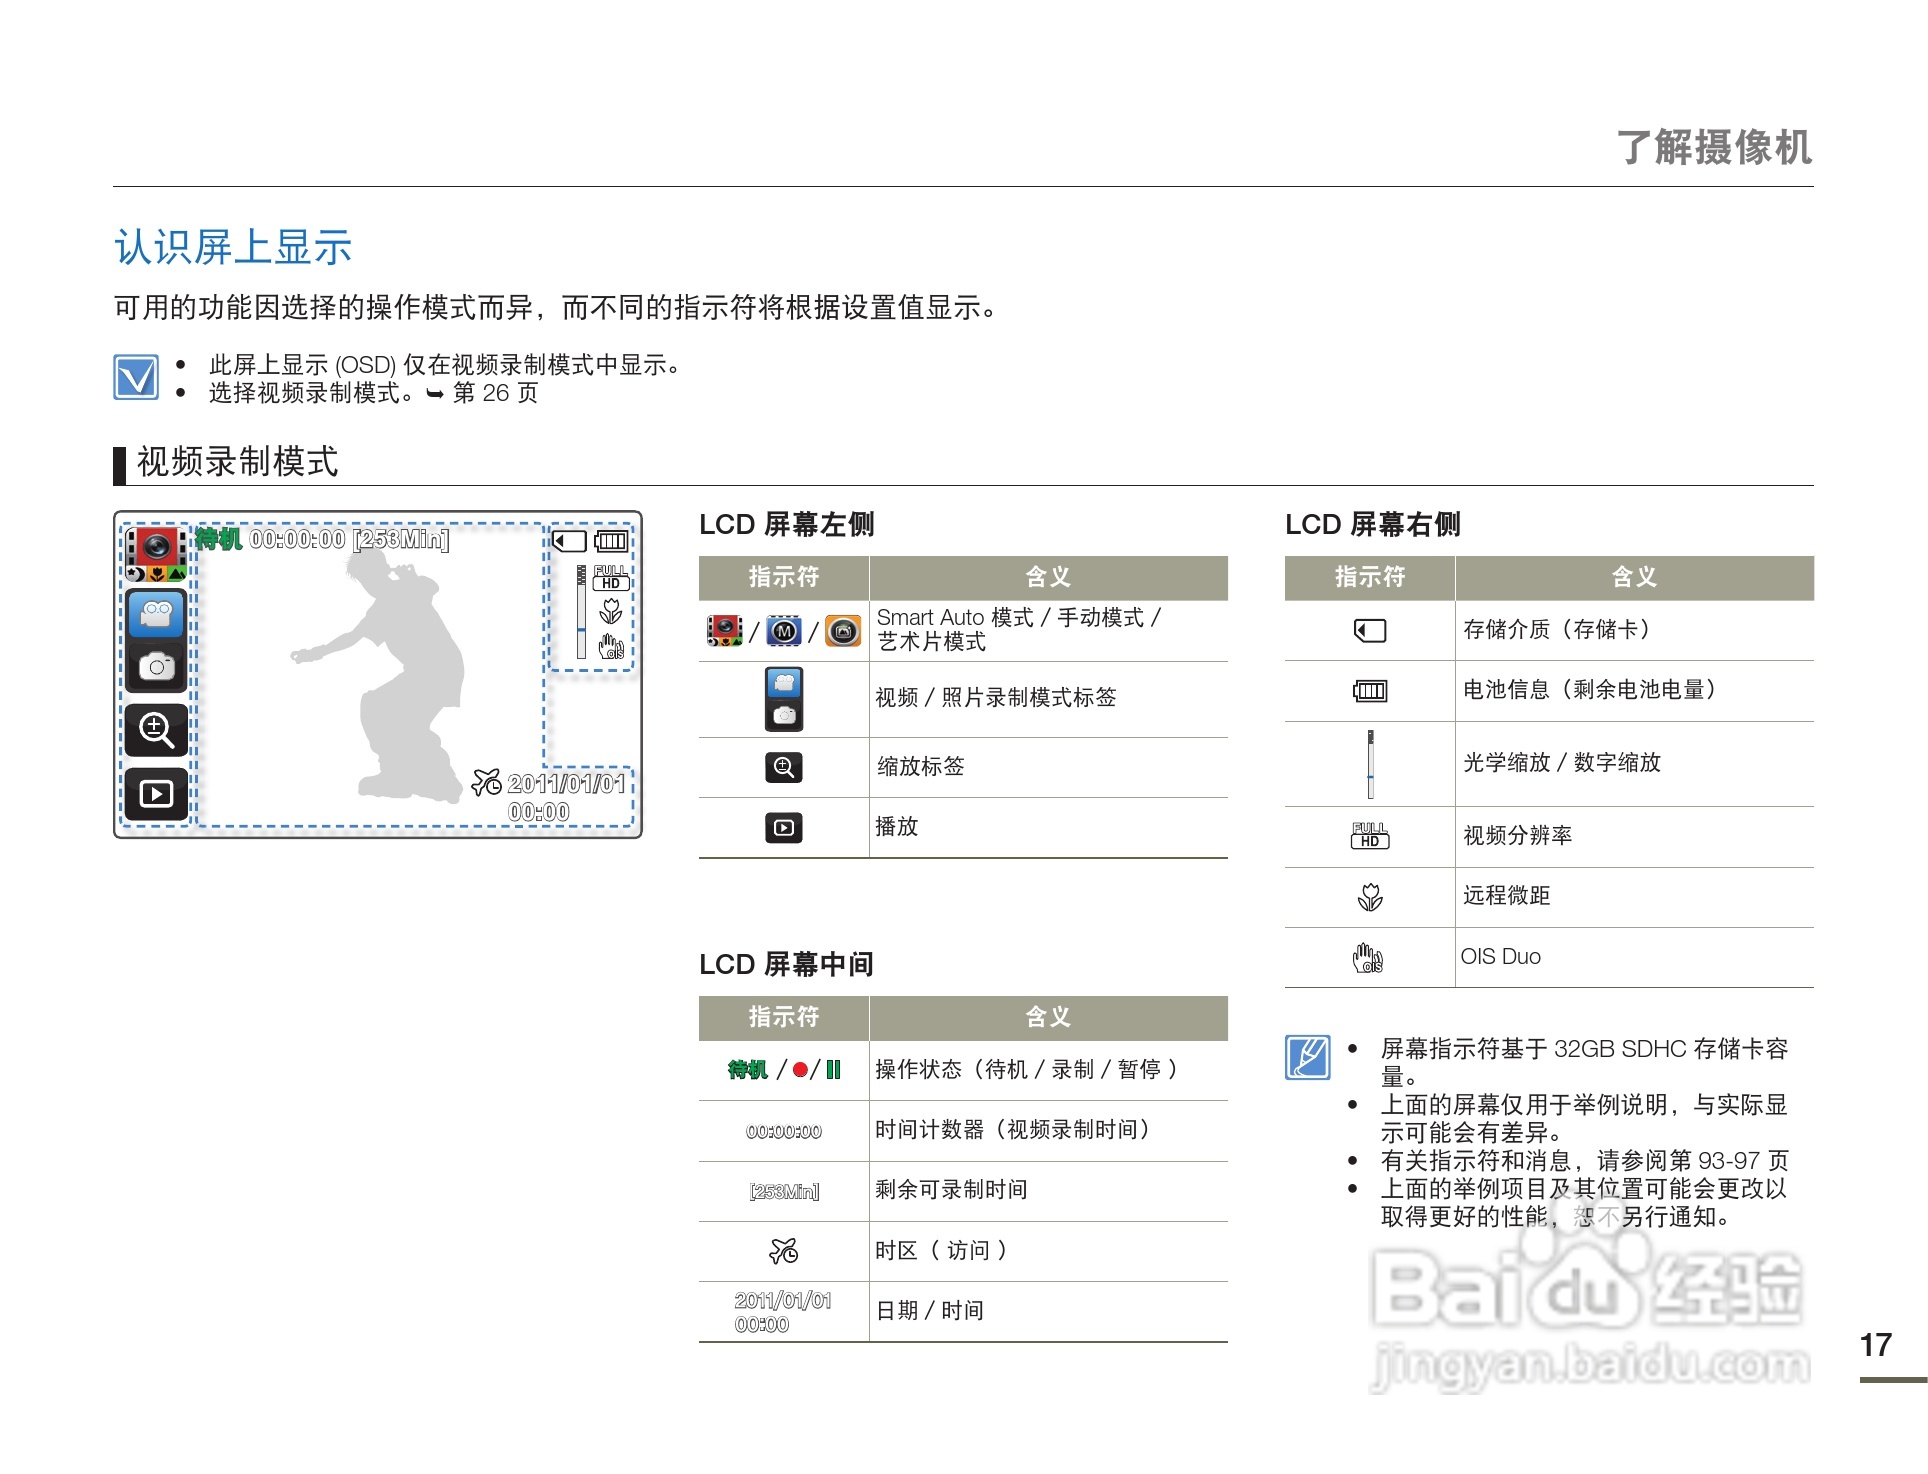1928x1474 pixels.
Task: Click Full HD resolution icon on LCD
Action: coord(611,578)
